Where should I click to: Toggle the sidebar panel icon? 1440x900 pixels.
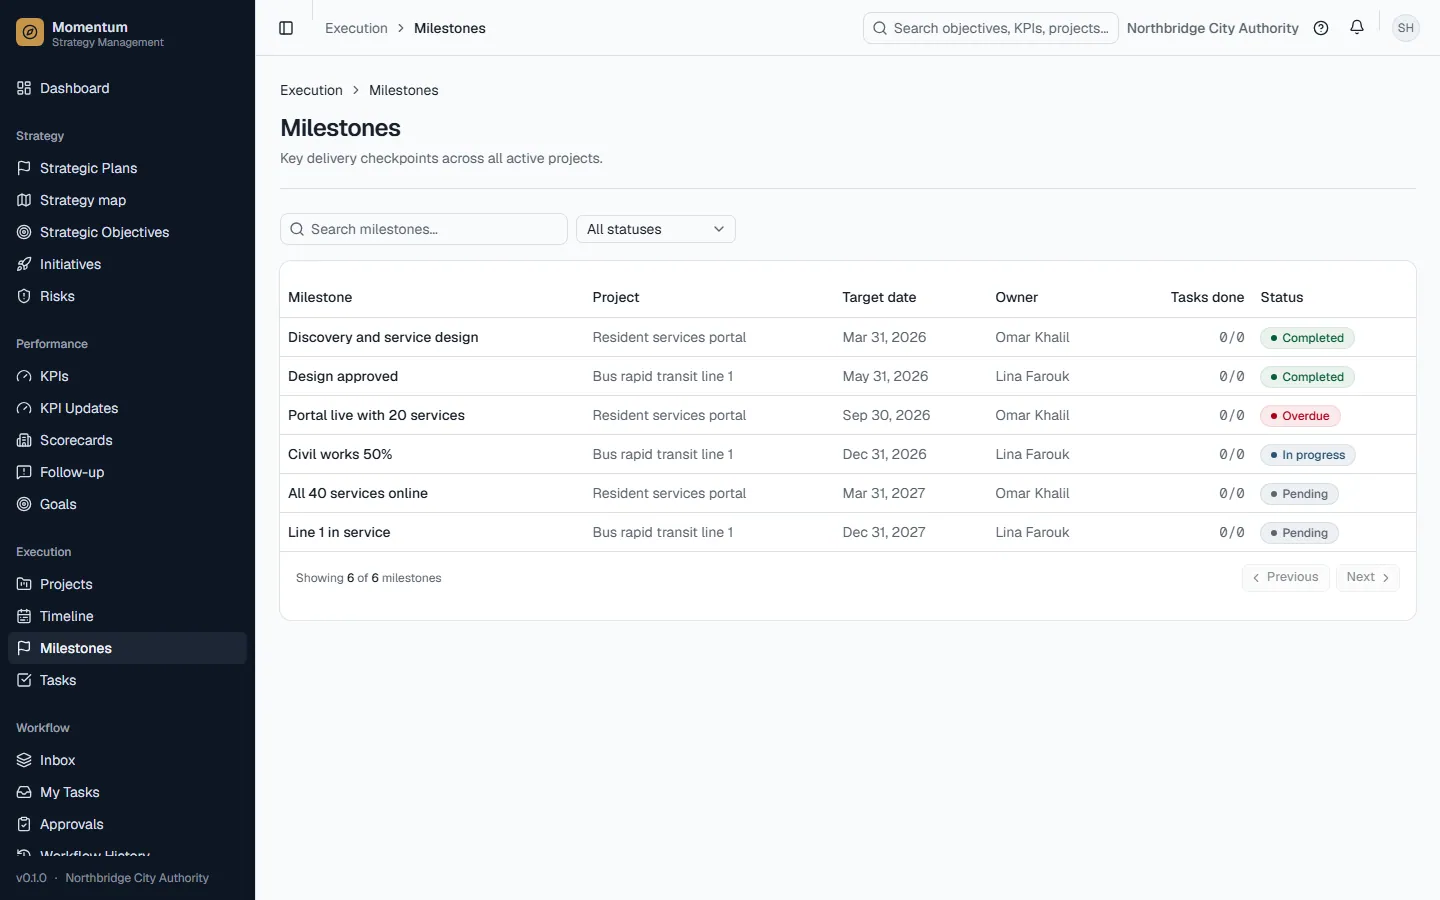[x=286, y=28]
